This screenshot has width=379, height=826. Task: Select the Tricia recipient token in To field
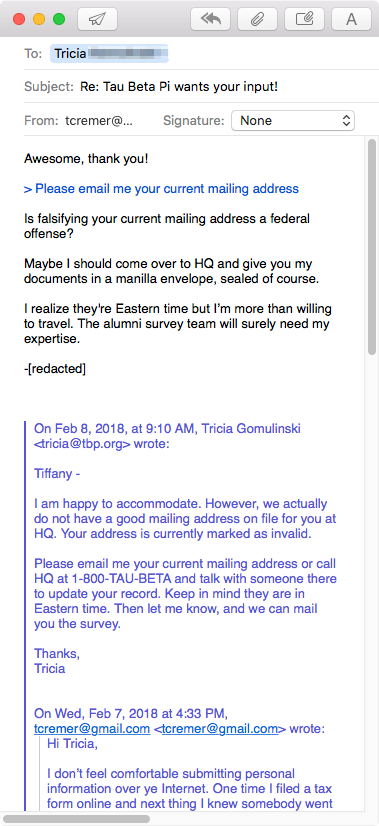[109, 54]
